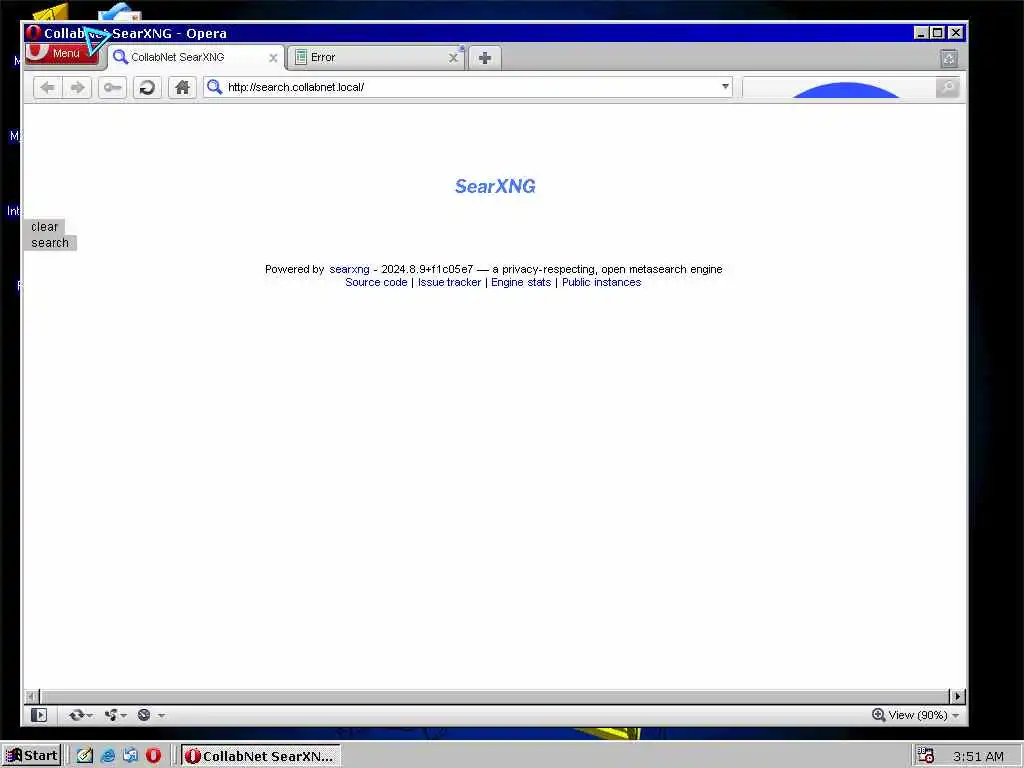1024x768 pixels.
Task: Click the system tray icon beside the clock
Action: (925, 756)
